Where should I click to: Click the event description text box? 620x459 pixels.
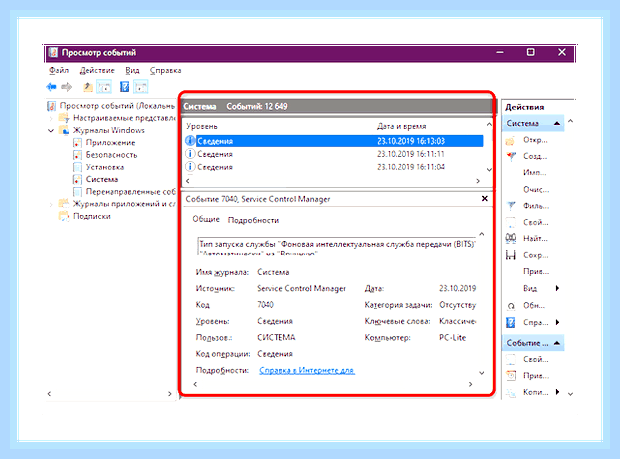point(336,246)
